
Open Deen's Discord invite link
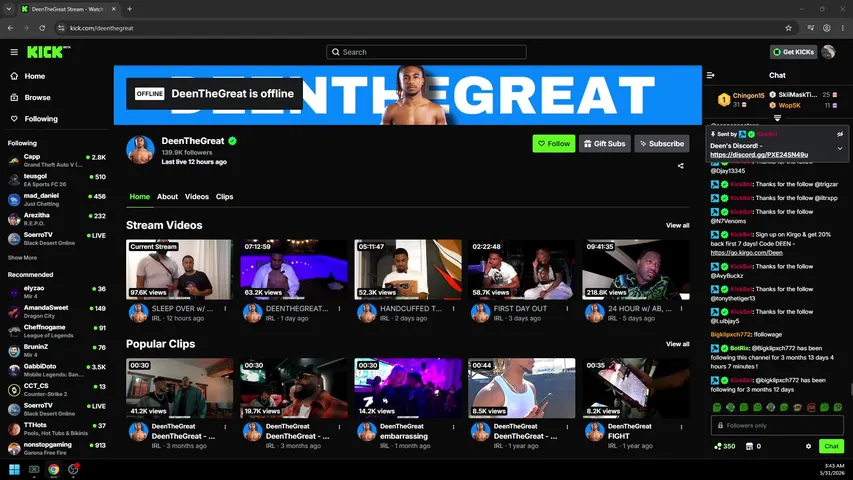point(759,155)
